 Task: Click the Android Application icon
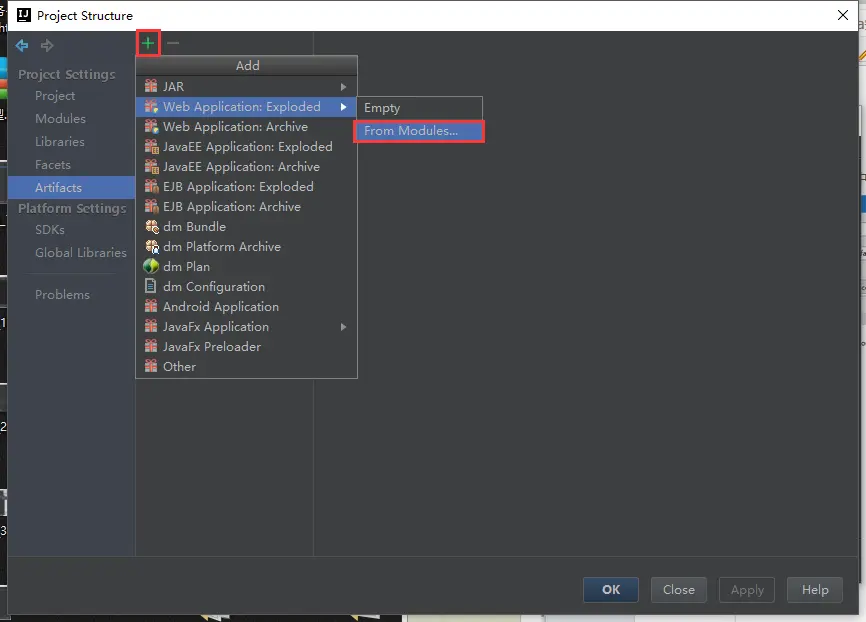[151, 306]
